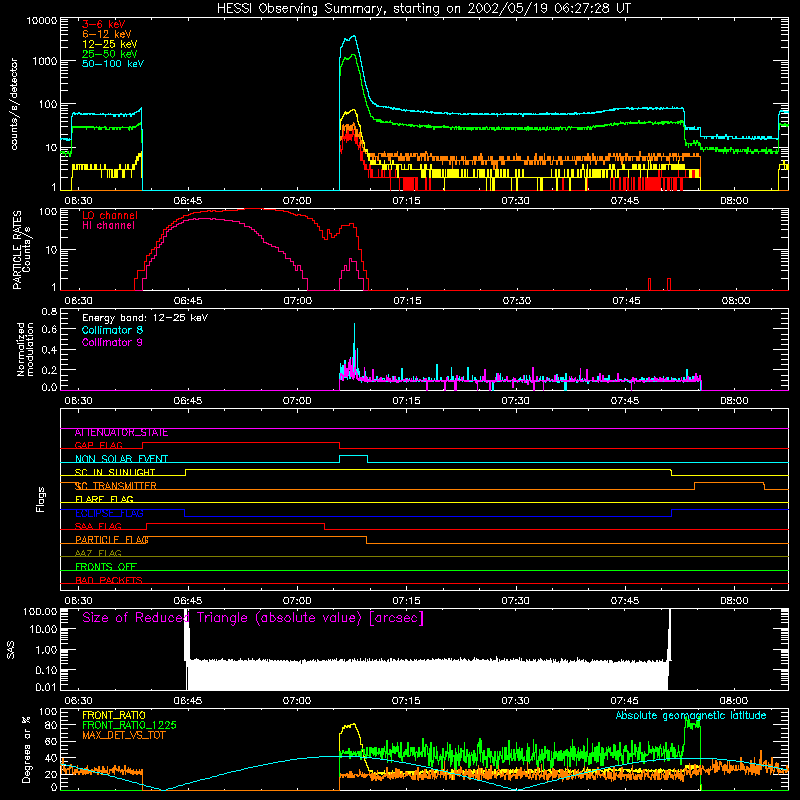Click the HESSI Observing Summary title
The width and height of the screenshot is (800, 800).
point(424,9)
